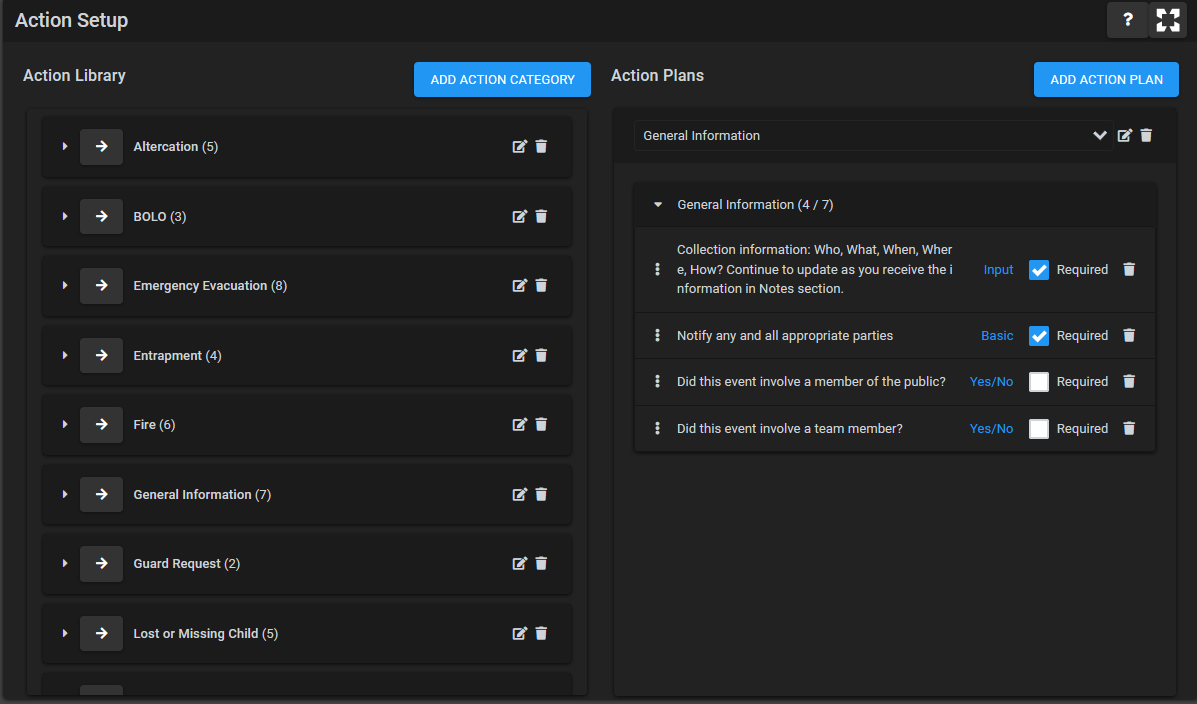Delete the Emergency Evacuation category
The height and width of the screenshot is (704, 1197).
coord(541,286)
